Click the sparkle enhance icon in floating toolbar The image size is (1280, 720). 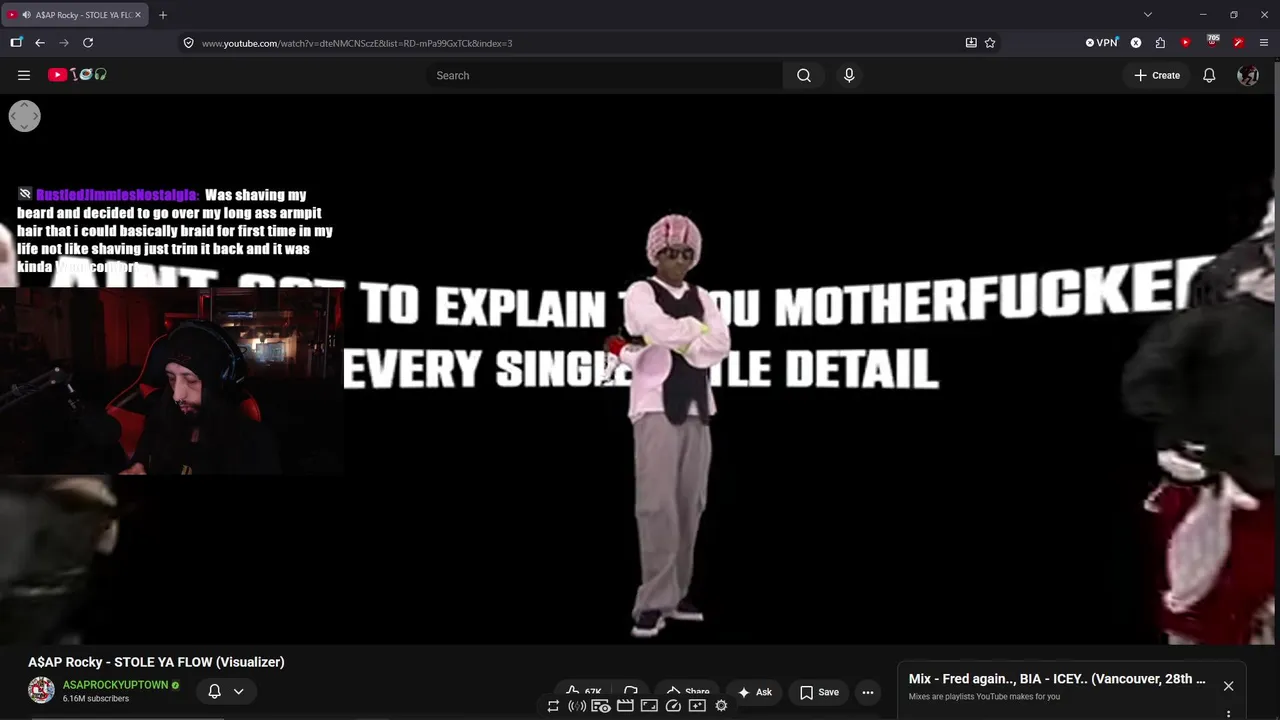[697, 706]
